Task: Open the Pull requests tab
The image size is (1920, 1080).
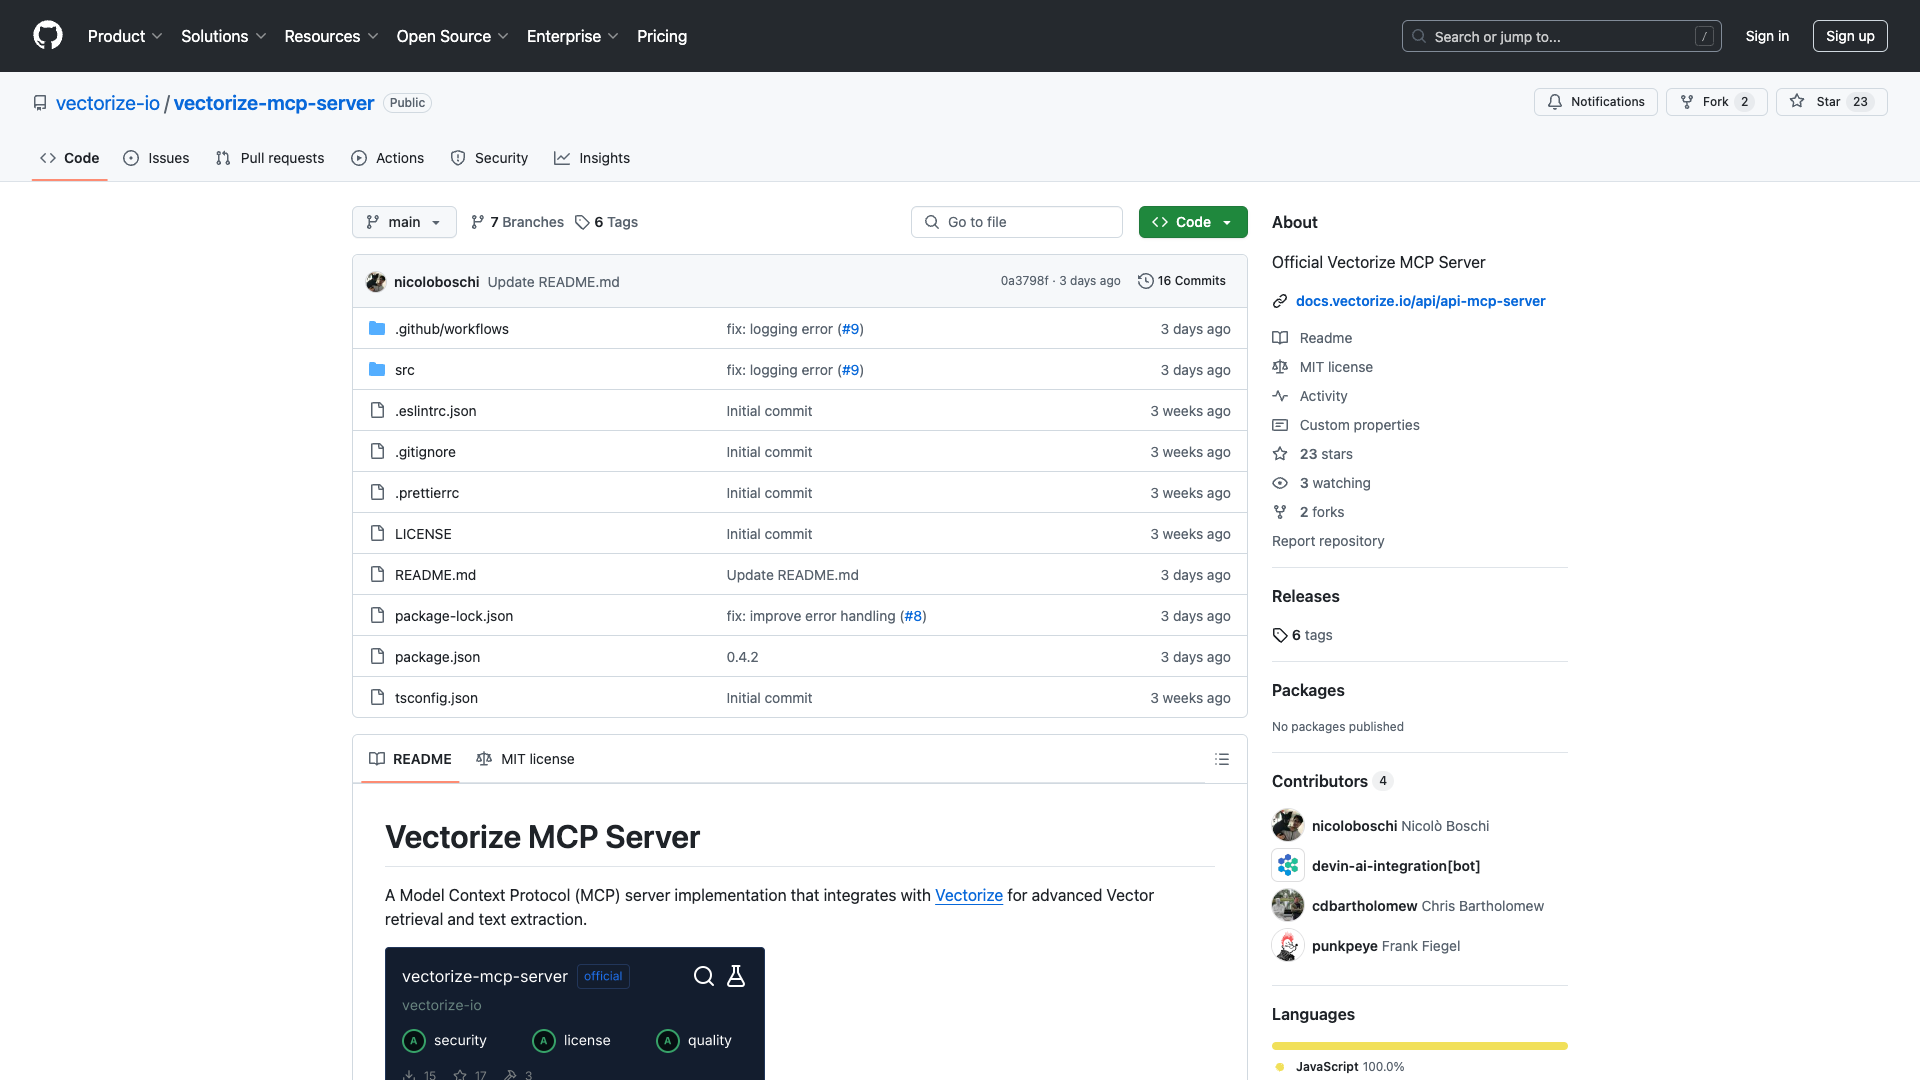Action: click(269, 158)
